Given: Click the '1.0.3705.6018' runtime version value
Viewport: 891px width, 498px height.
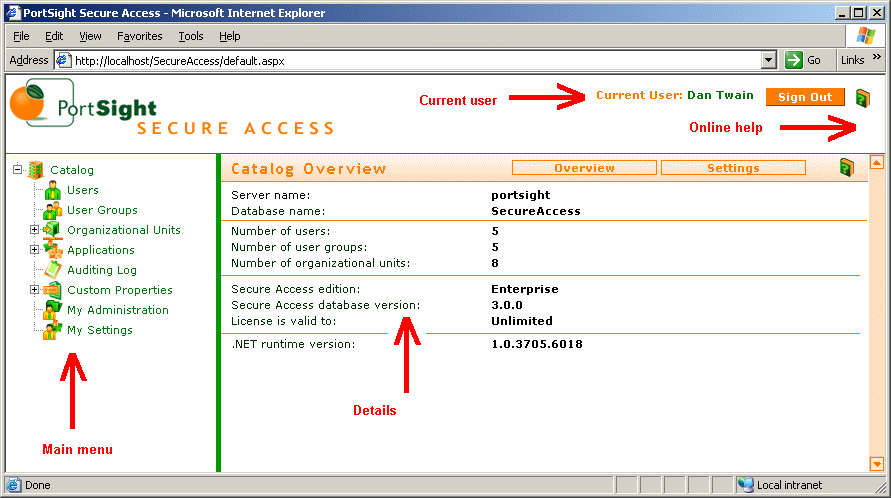Looking at the screenshot, I should click(x=537, y=344).
